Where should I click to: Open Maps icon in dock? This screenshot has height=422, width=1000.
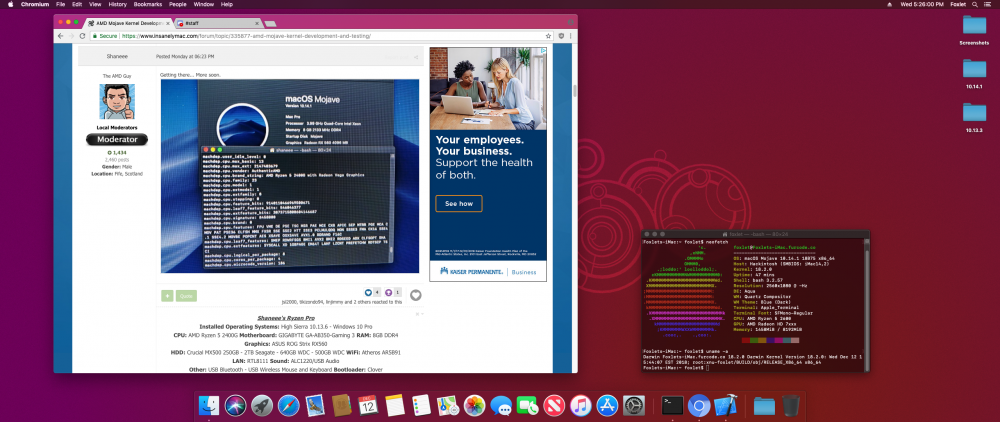click(448, 405)
